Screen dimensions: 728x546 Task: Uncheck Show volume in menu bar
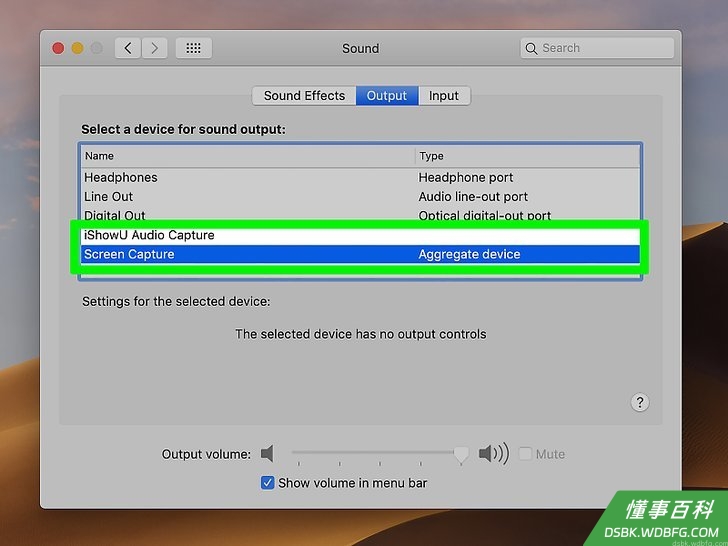coord(267,483)
